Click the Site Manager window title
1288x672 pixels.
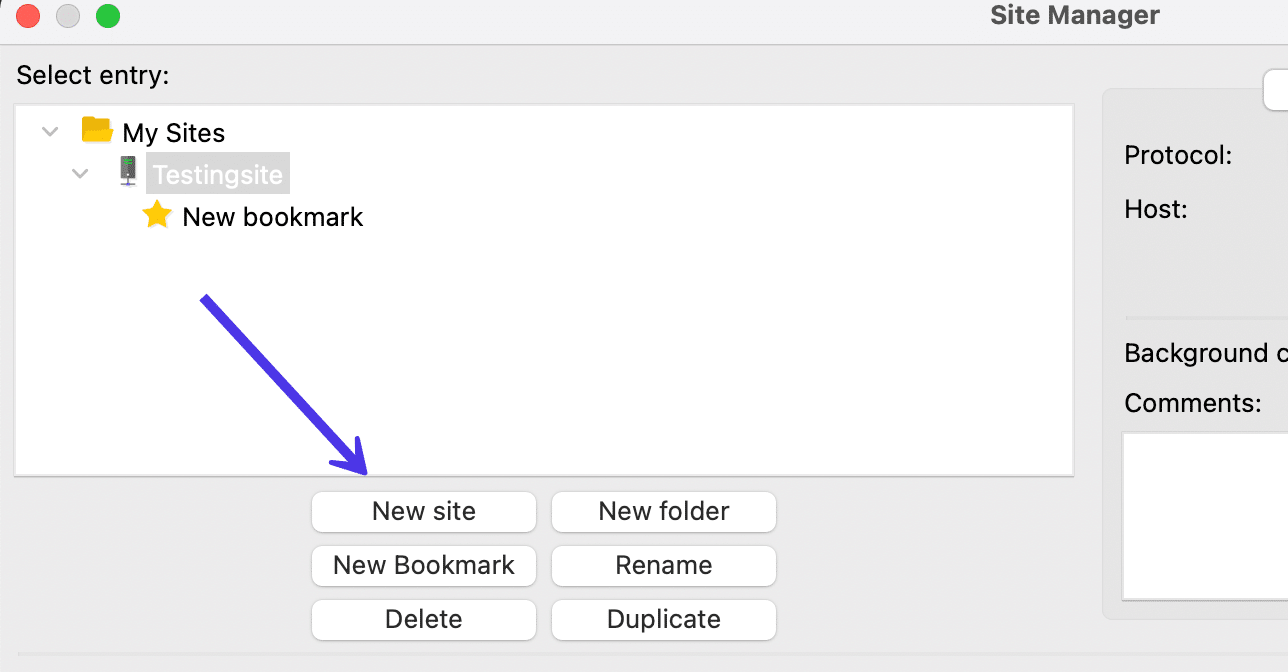tap(1074, 16)
